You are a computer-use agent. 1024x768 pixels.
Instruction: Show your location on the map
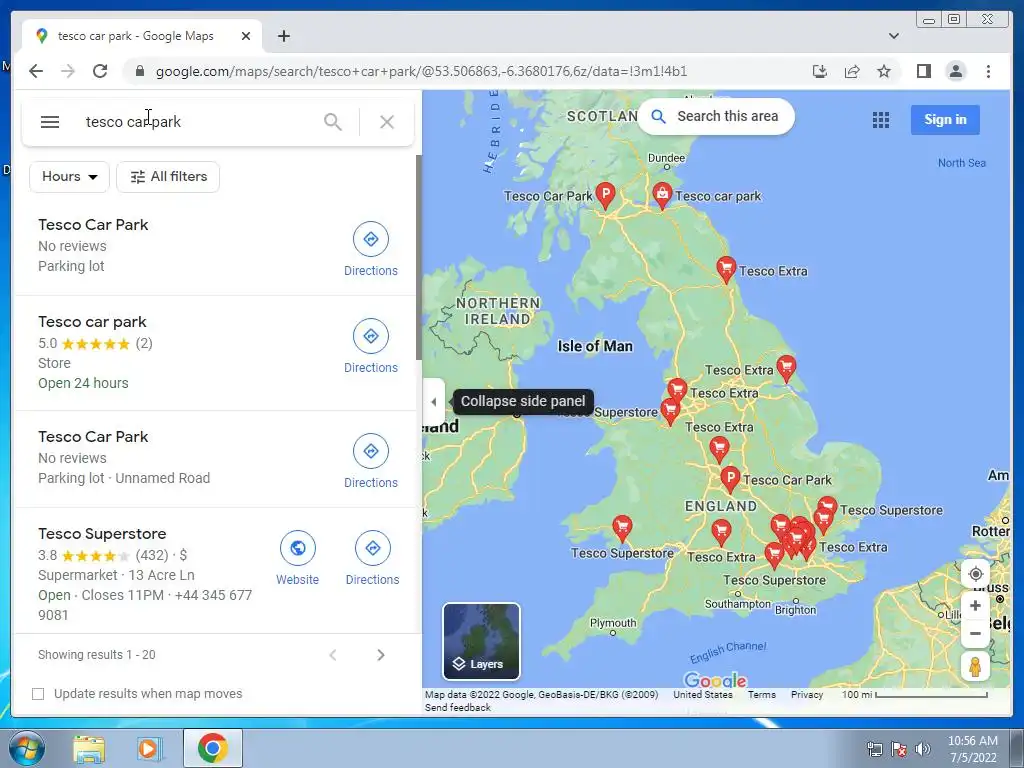click(x=975, y=574)
